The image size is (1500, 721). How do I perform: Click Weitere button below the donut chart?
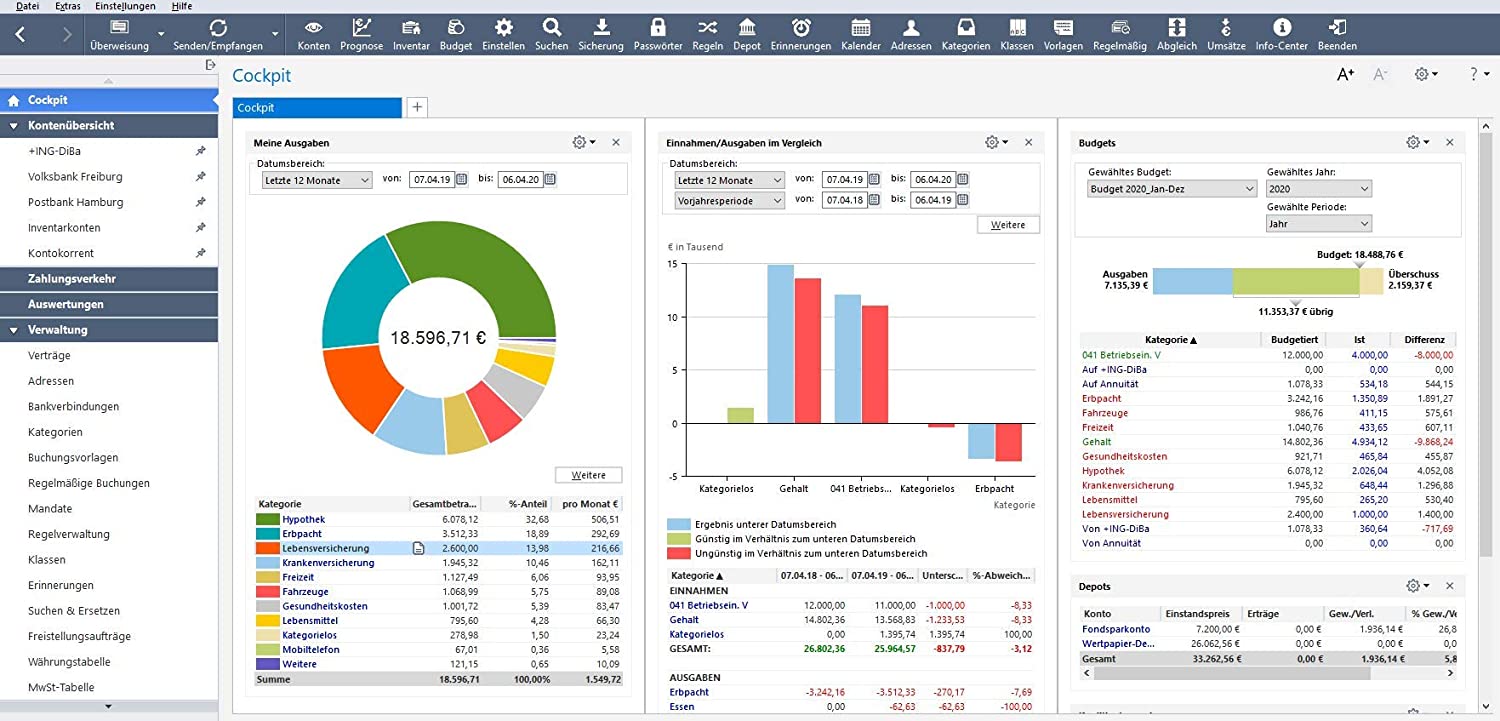click(x=588, y=475)
